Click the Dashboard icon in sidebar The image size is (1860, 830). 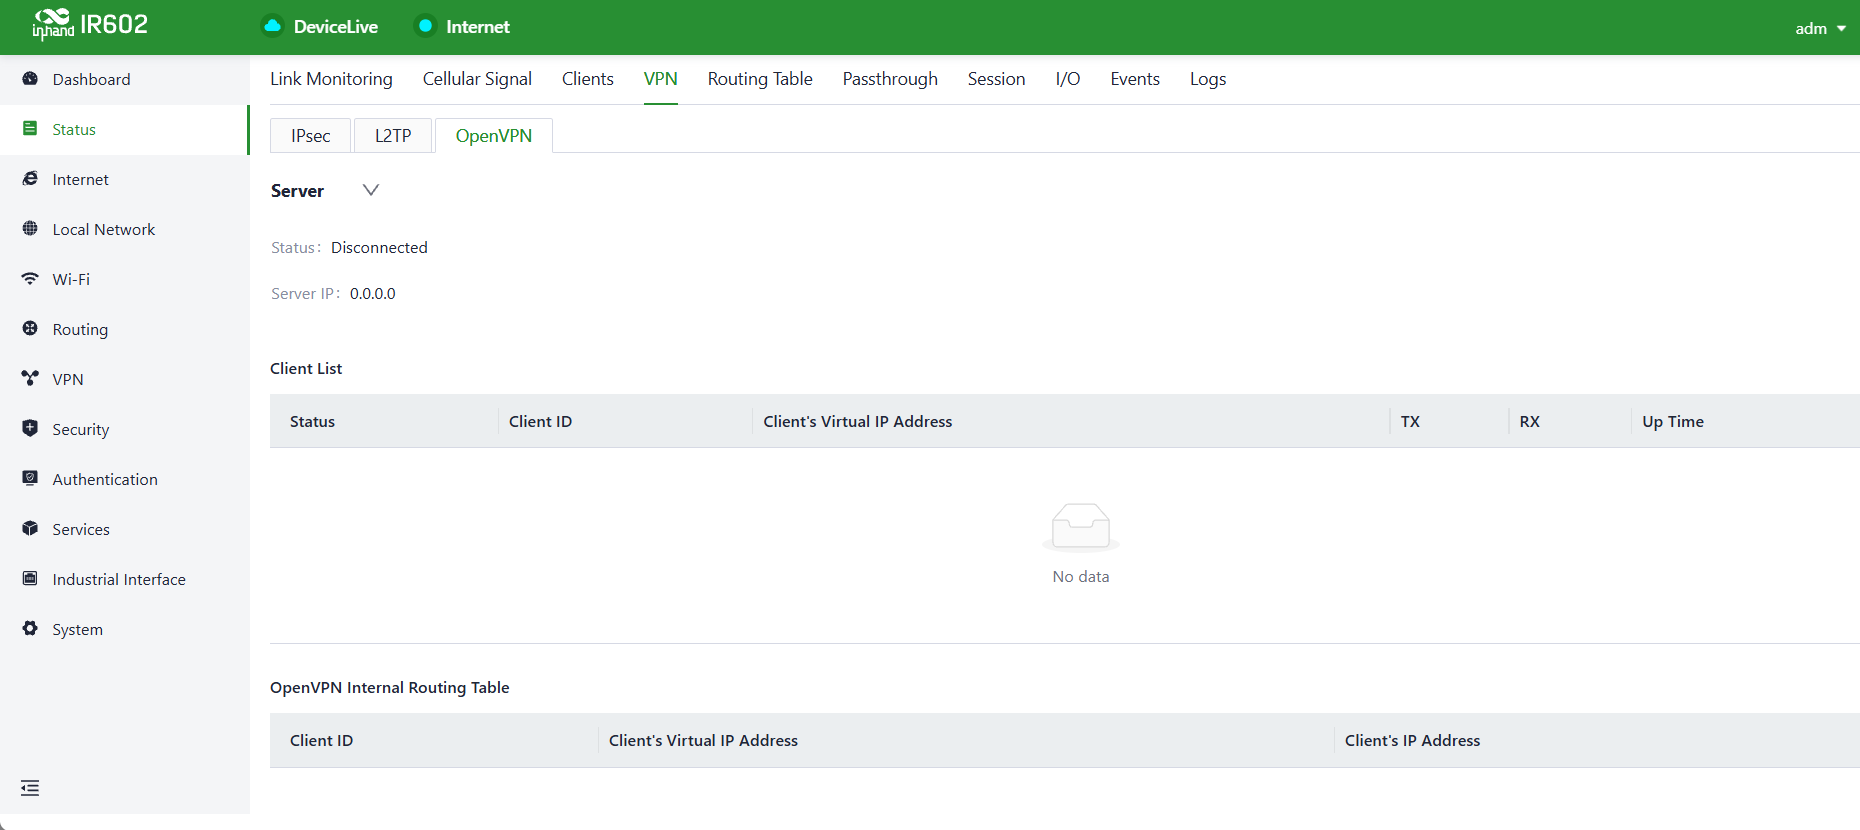pyautogui.click(x=30, y=78)
